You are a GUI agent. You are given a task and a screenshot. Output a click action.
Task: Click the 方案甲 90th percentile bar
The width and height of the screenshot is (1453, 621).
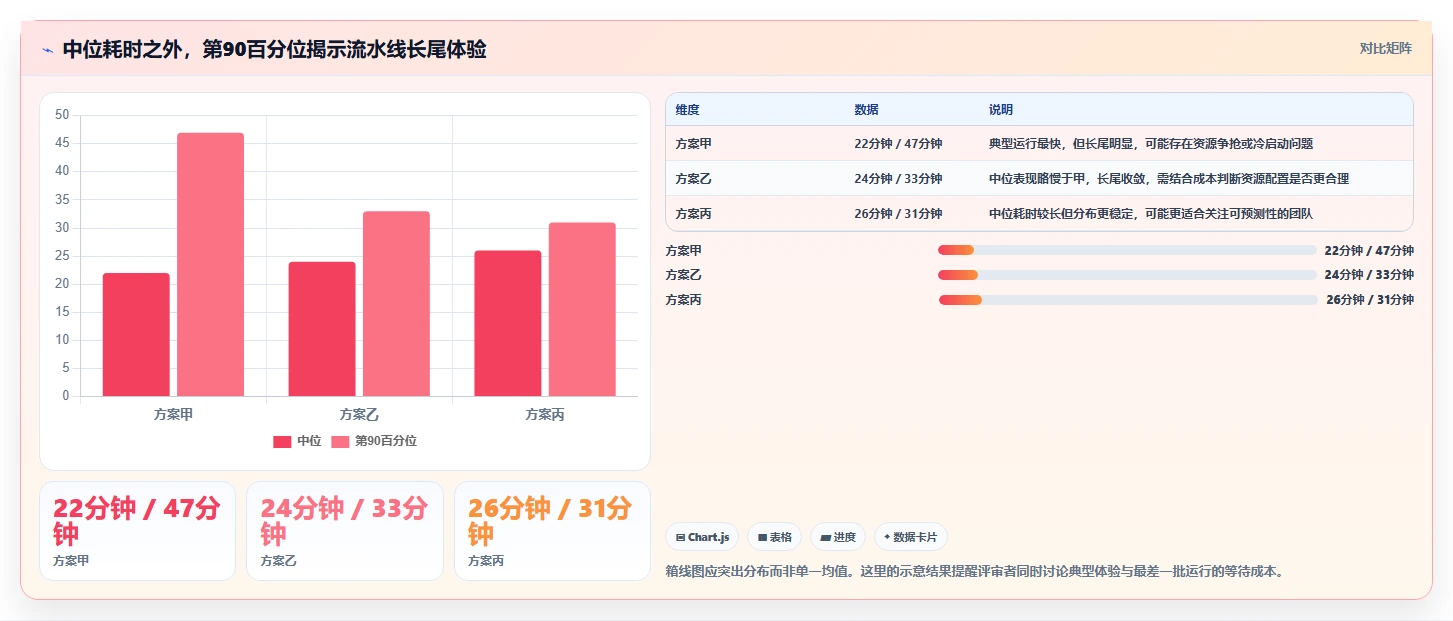(x=210, y=264)
